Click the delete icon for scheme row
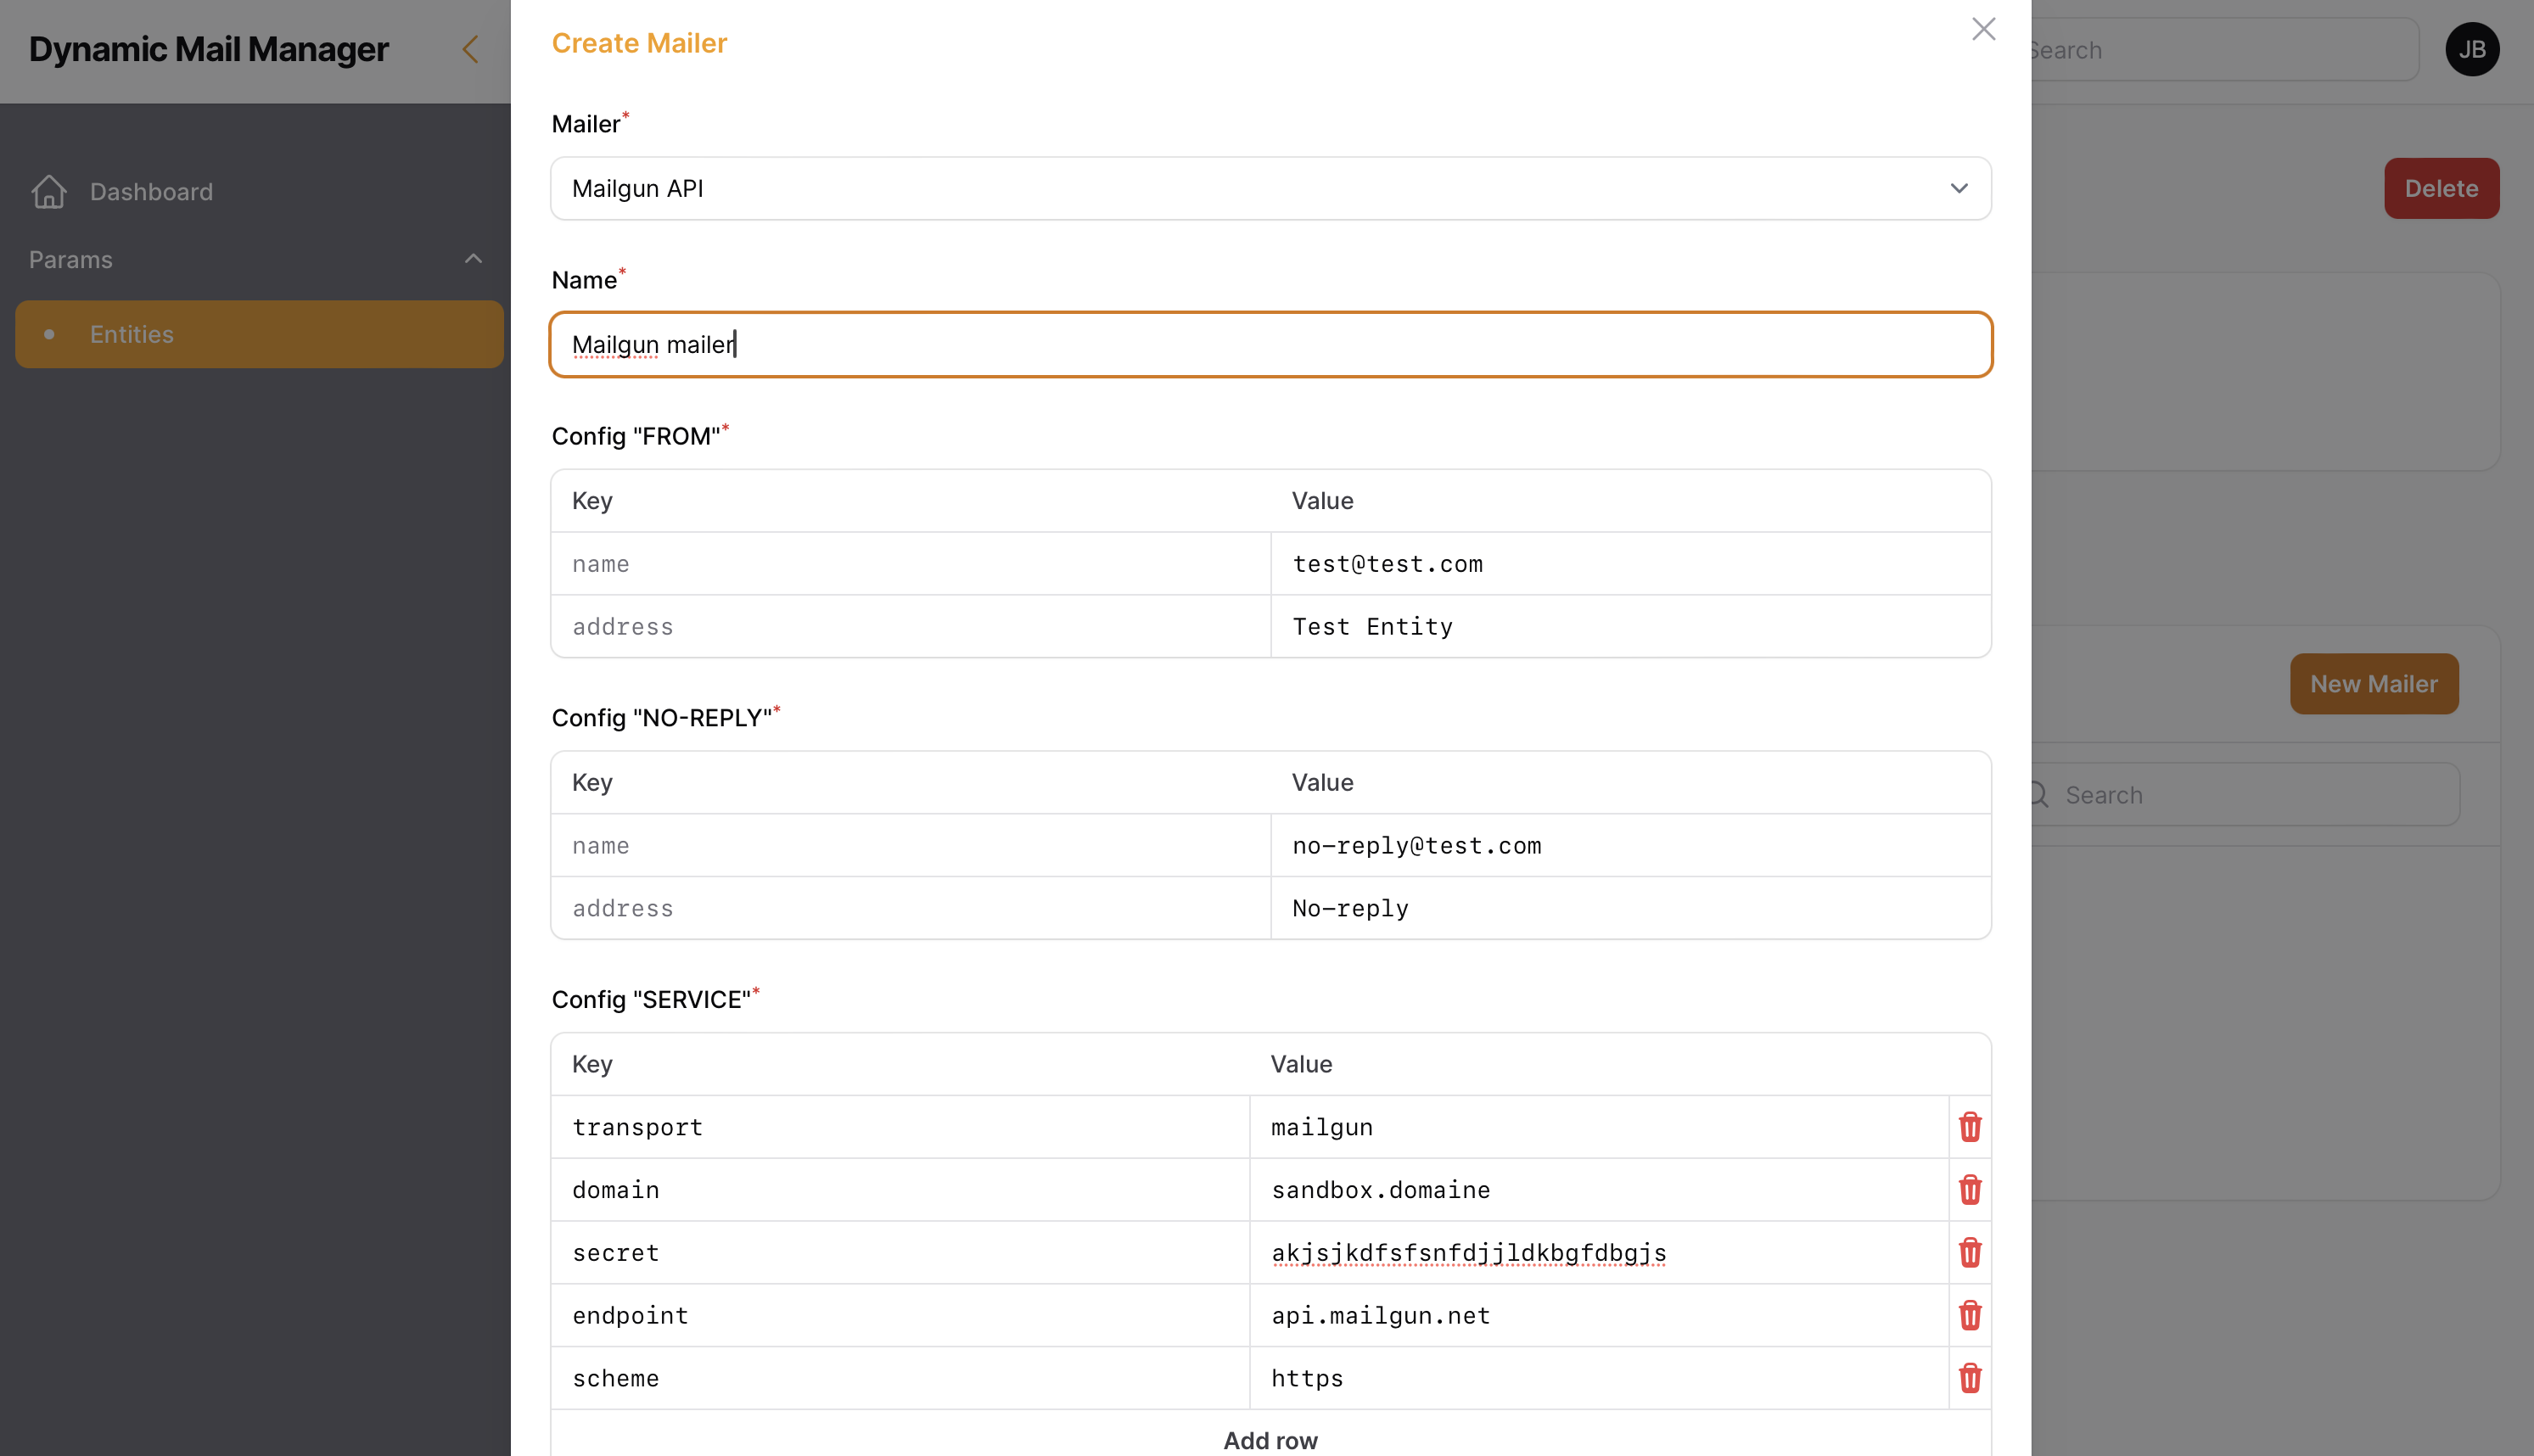 (x=1968, y=1378)
